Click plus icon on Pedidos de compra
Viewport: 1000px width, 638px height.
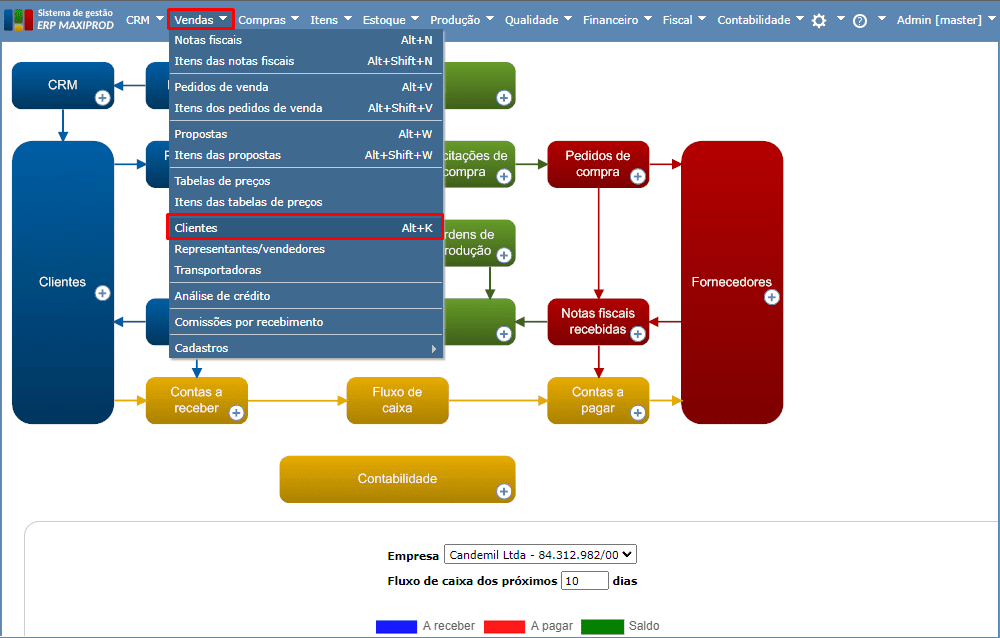pos(638,177)
